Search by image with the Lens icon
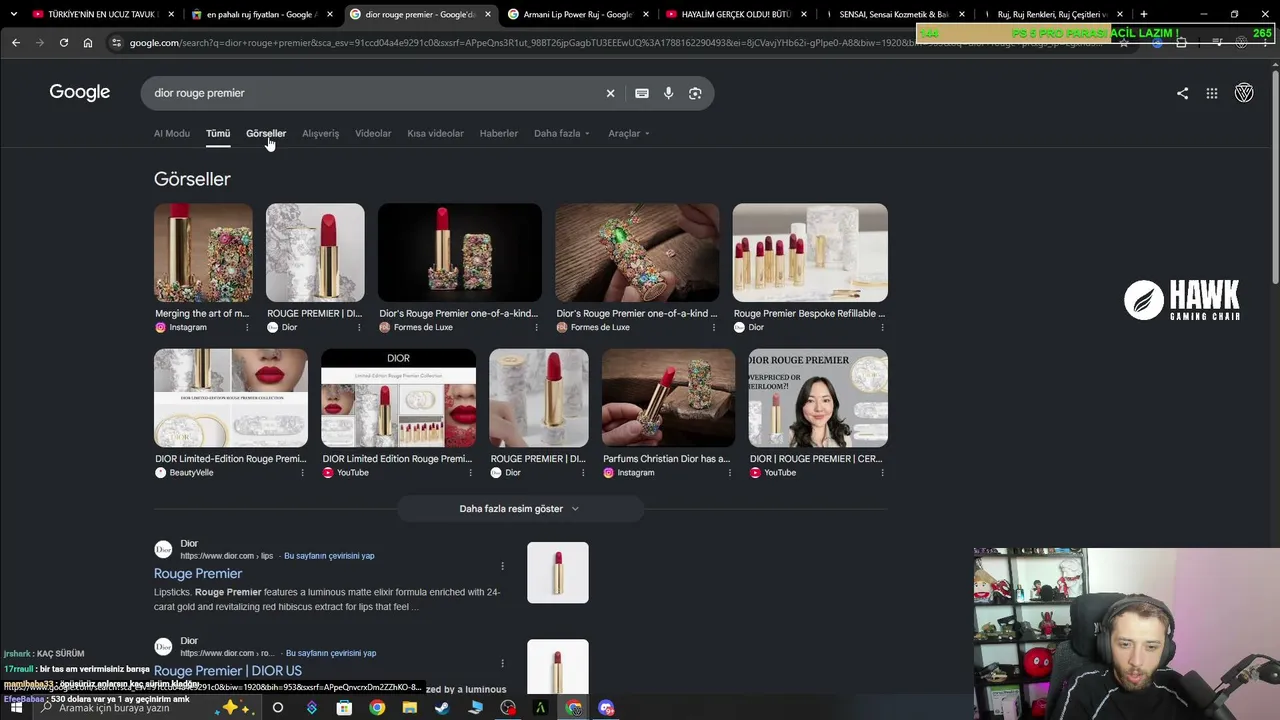This screenshot has height=720, width=1280. coord(695,93)
